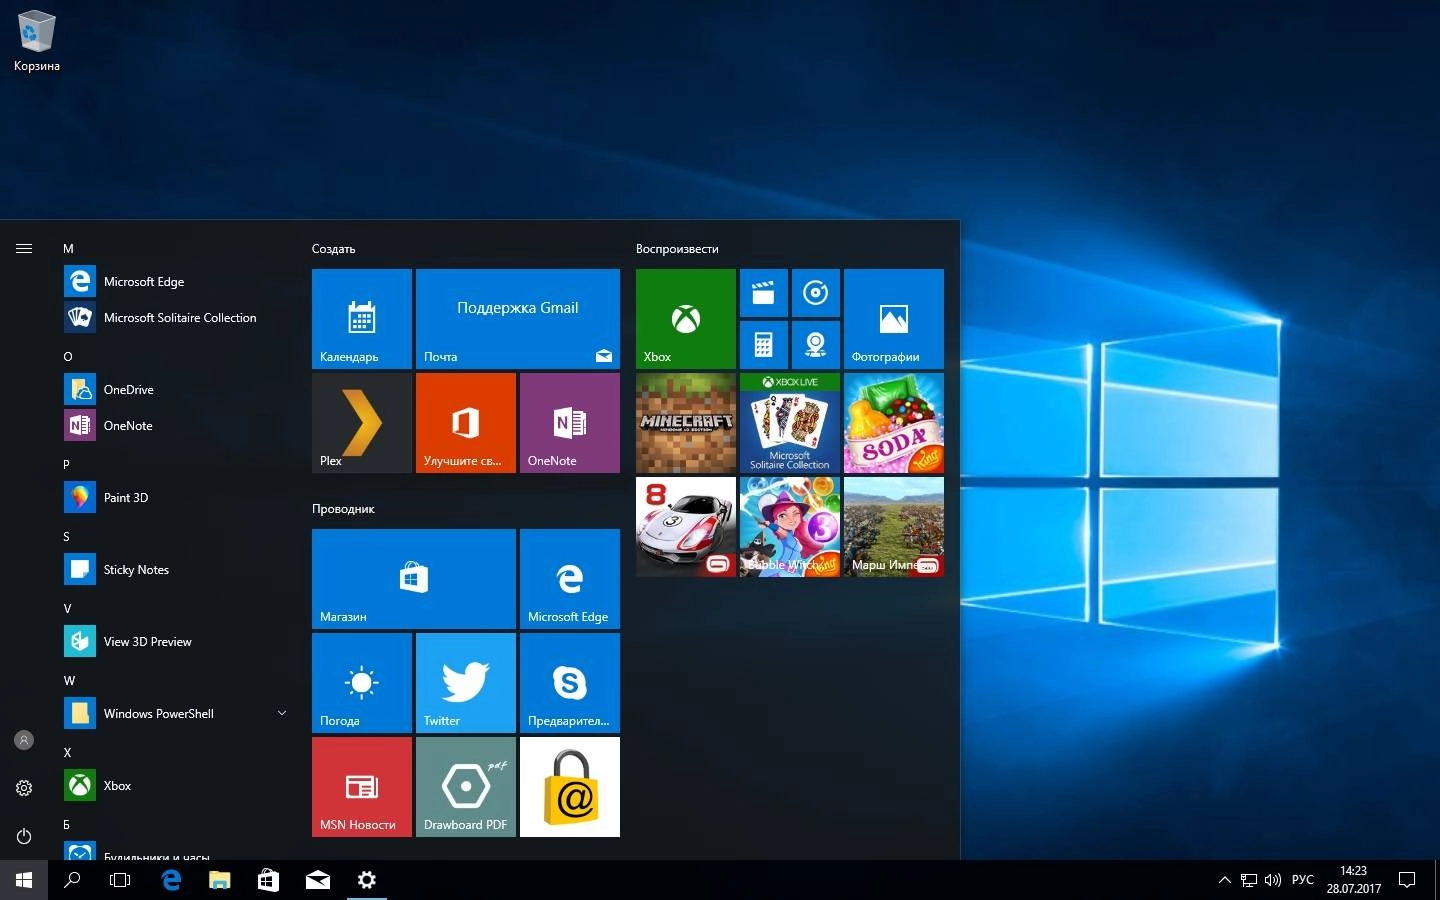Open Xbox from the app list

[x=178, y=786]
